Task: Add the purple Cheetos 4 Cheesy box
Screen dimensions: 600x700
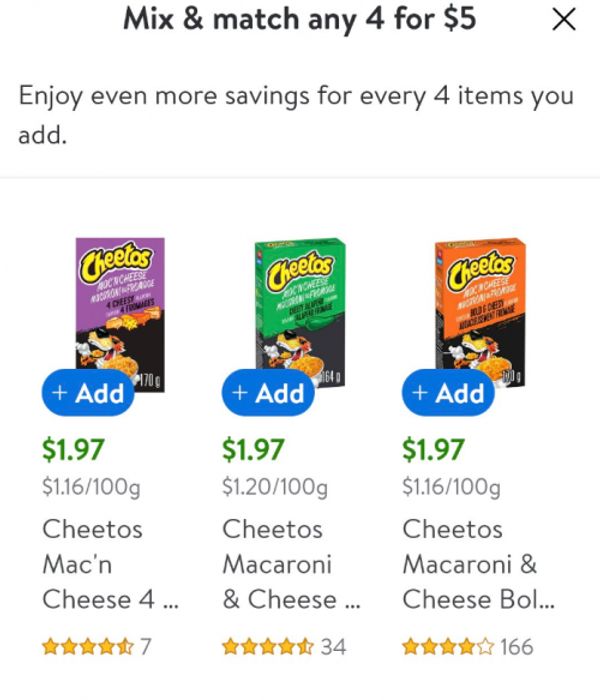Action: [x=88, y=393]
